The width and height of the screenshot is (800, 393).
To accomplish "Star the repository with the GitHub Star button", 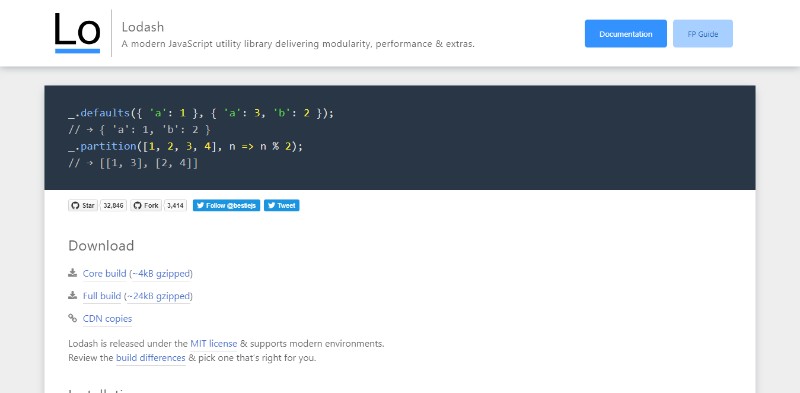I will click(x=83, y=206).
